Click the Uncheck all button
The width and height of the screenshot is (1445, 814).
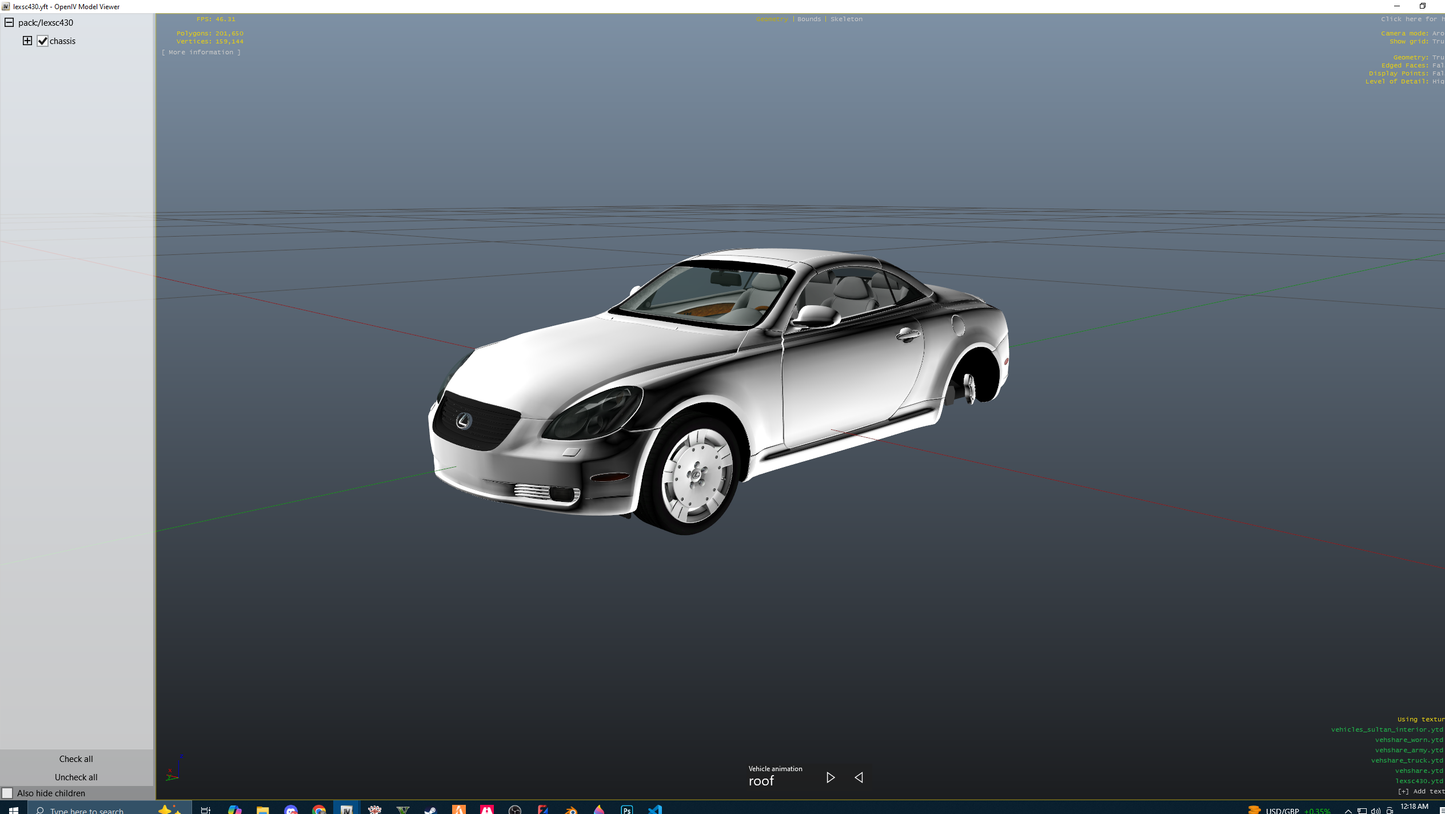(x=75, y=777)
